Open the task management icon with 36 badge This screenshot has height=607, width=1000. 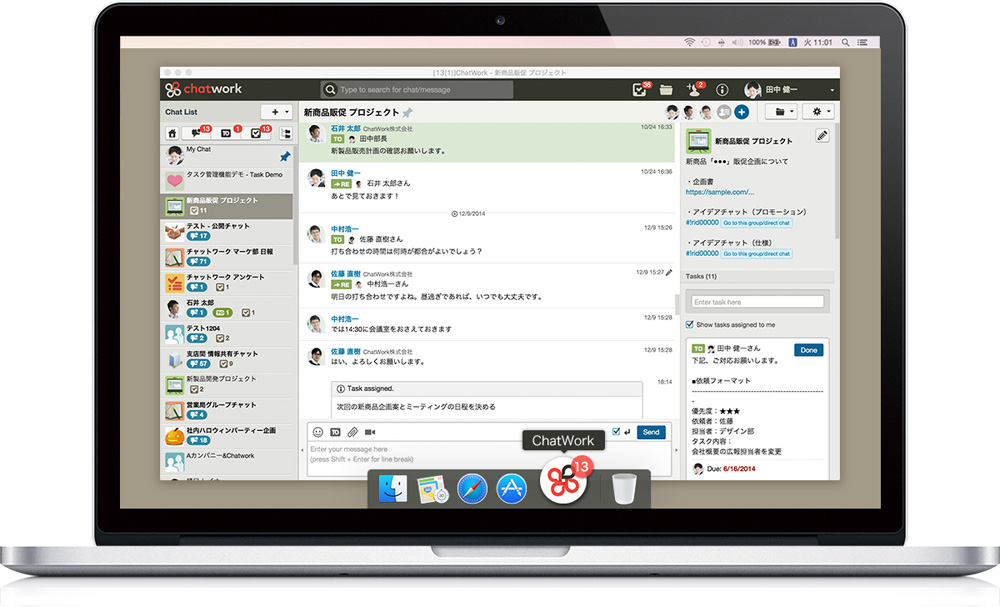(640, 90)
